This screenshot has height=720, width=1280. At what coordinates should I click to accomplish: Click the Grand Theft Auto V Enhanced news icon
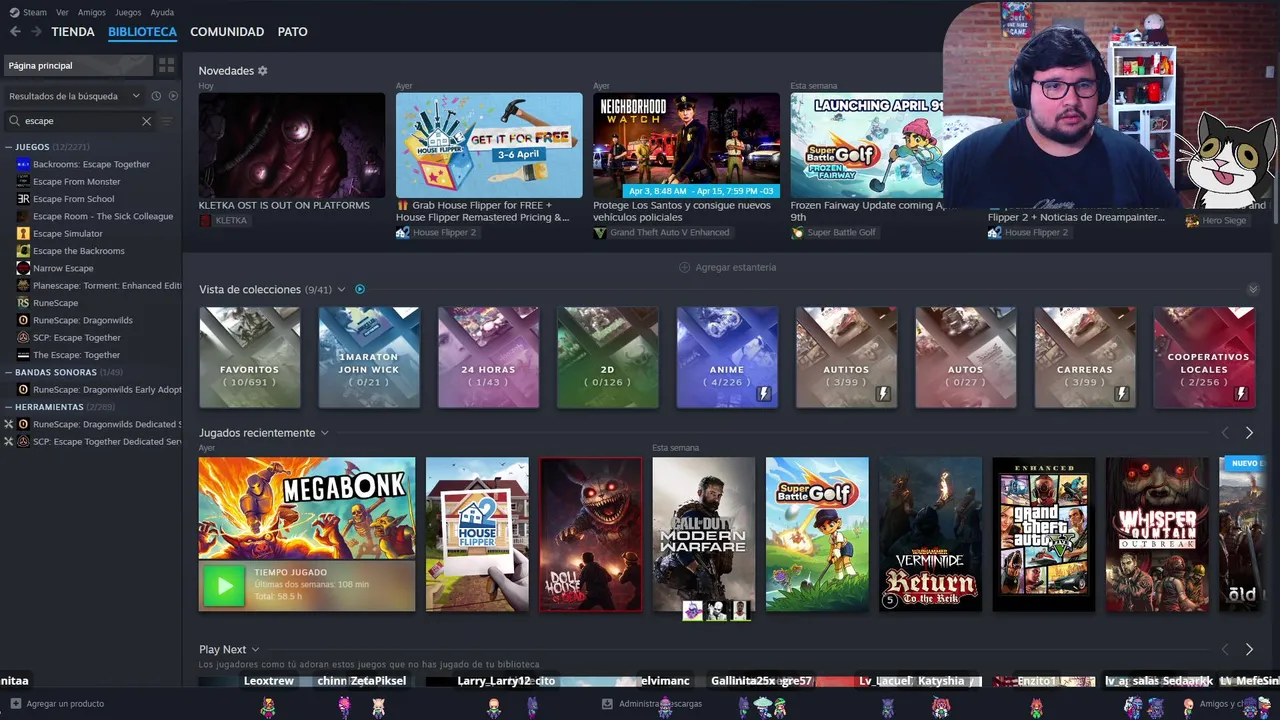pyautogui.click(x=600, y=232)
